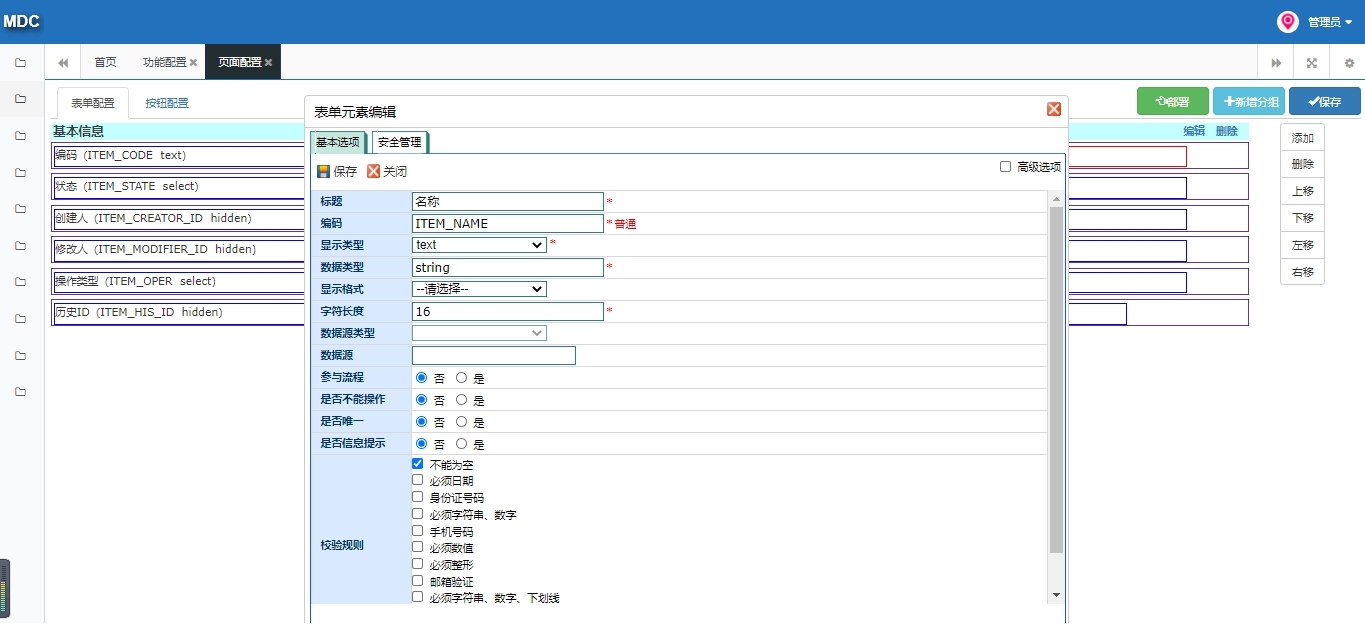Viewport: 1365px width, 635px height.
Task: Click the fifth folder icon in left sidebar
Action: point(20,209)
